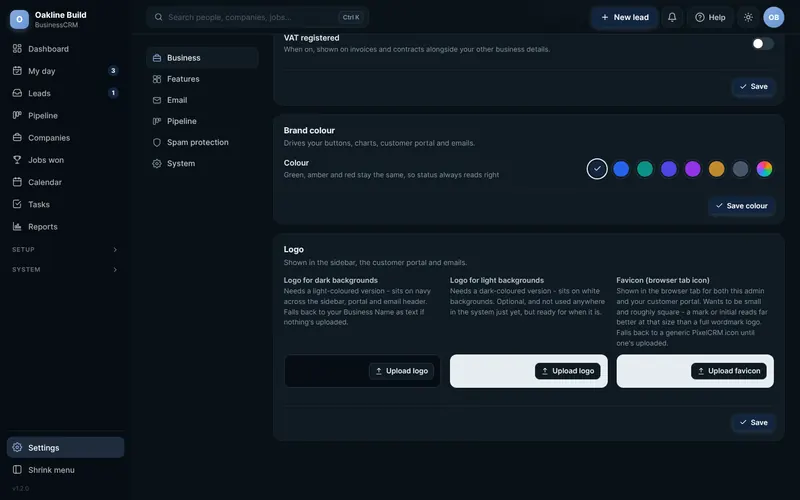Open the rainbow custom colour picker
Image resolution: width=800 pixels, height=500 pixels.
[764, 169]
